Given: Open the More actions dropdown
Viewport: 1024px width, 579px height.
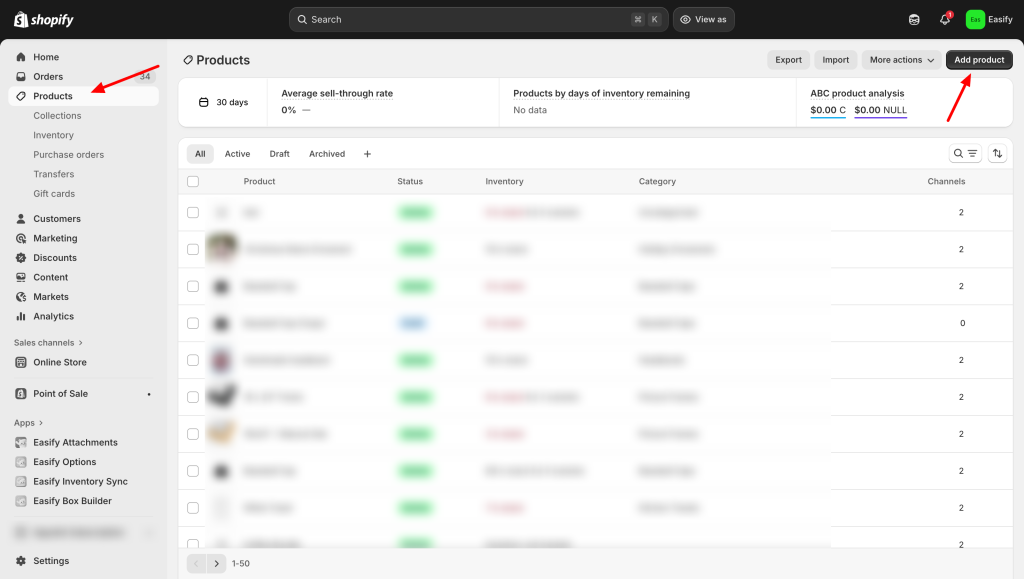Looking at the screenshot, I should click(901, 60).
